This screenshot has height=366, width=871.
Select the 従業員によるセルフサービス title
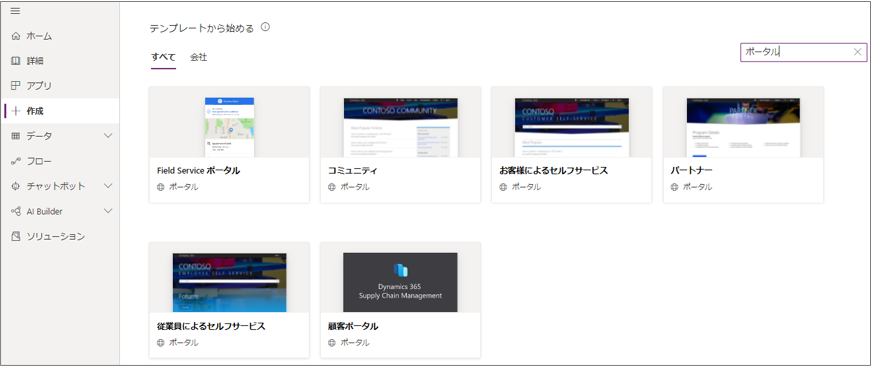pyautogui.click(x=211, y=326)
